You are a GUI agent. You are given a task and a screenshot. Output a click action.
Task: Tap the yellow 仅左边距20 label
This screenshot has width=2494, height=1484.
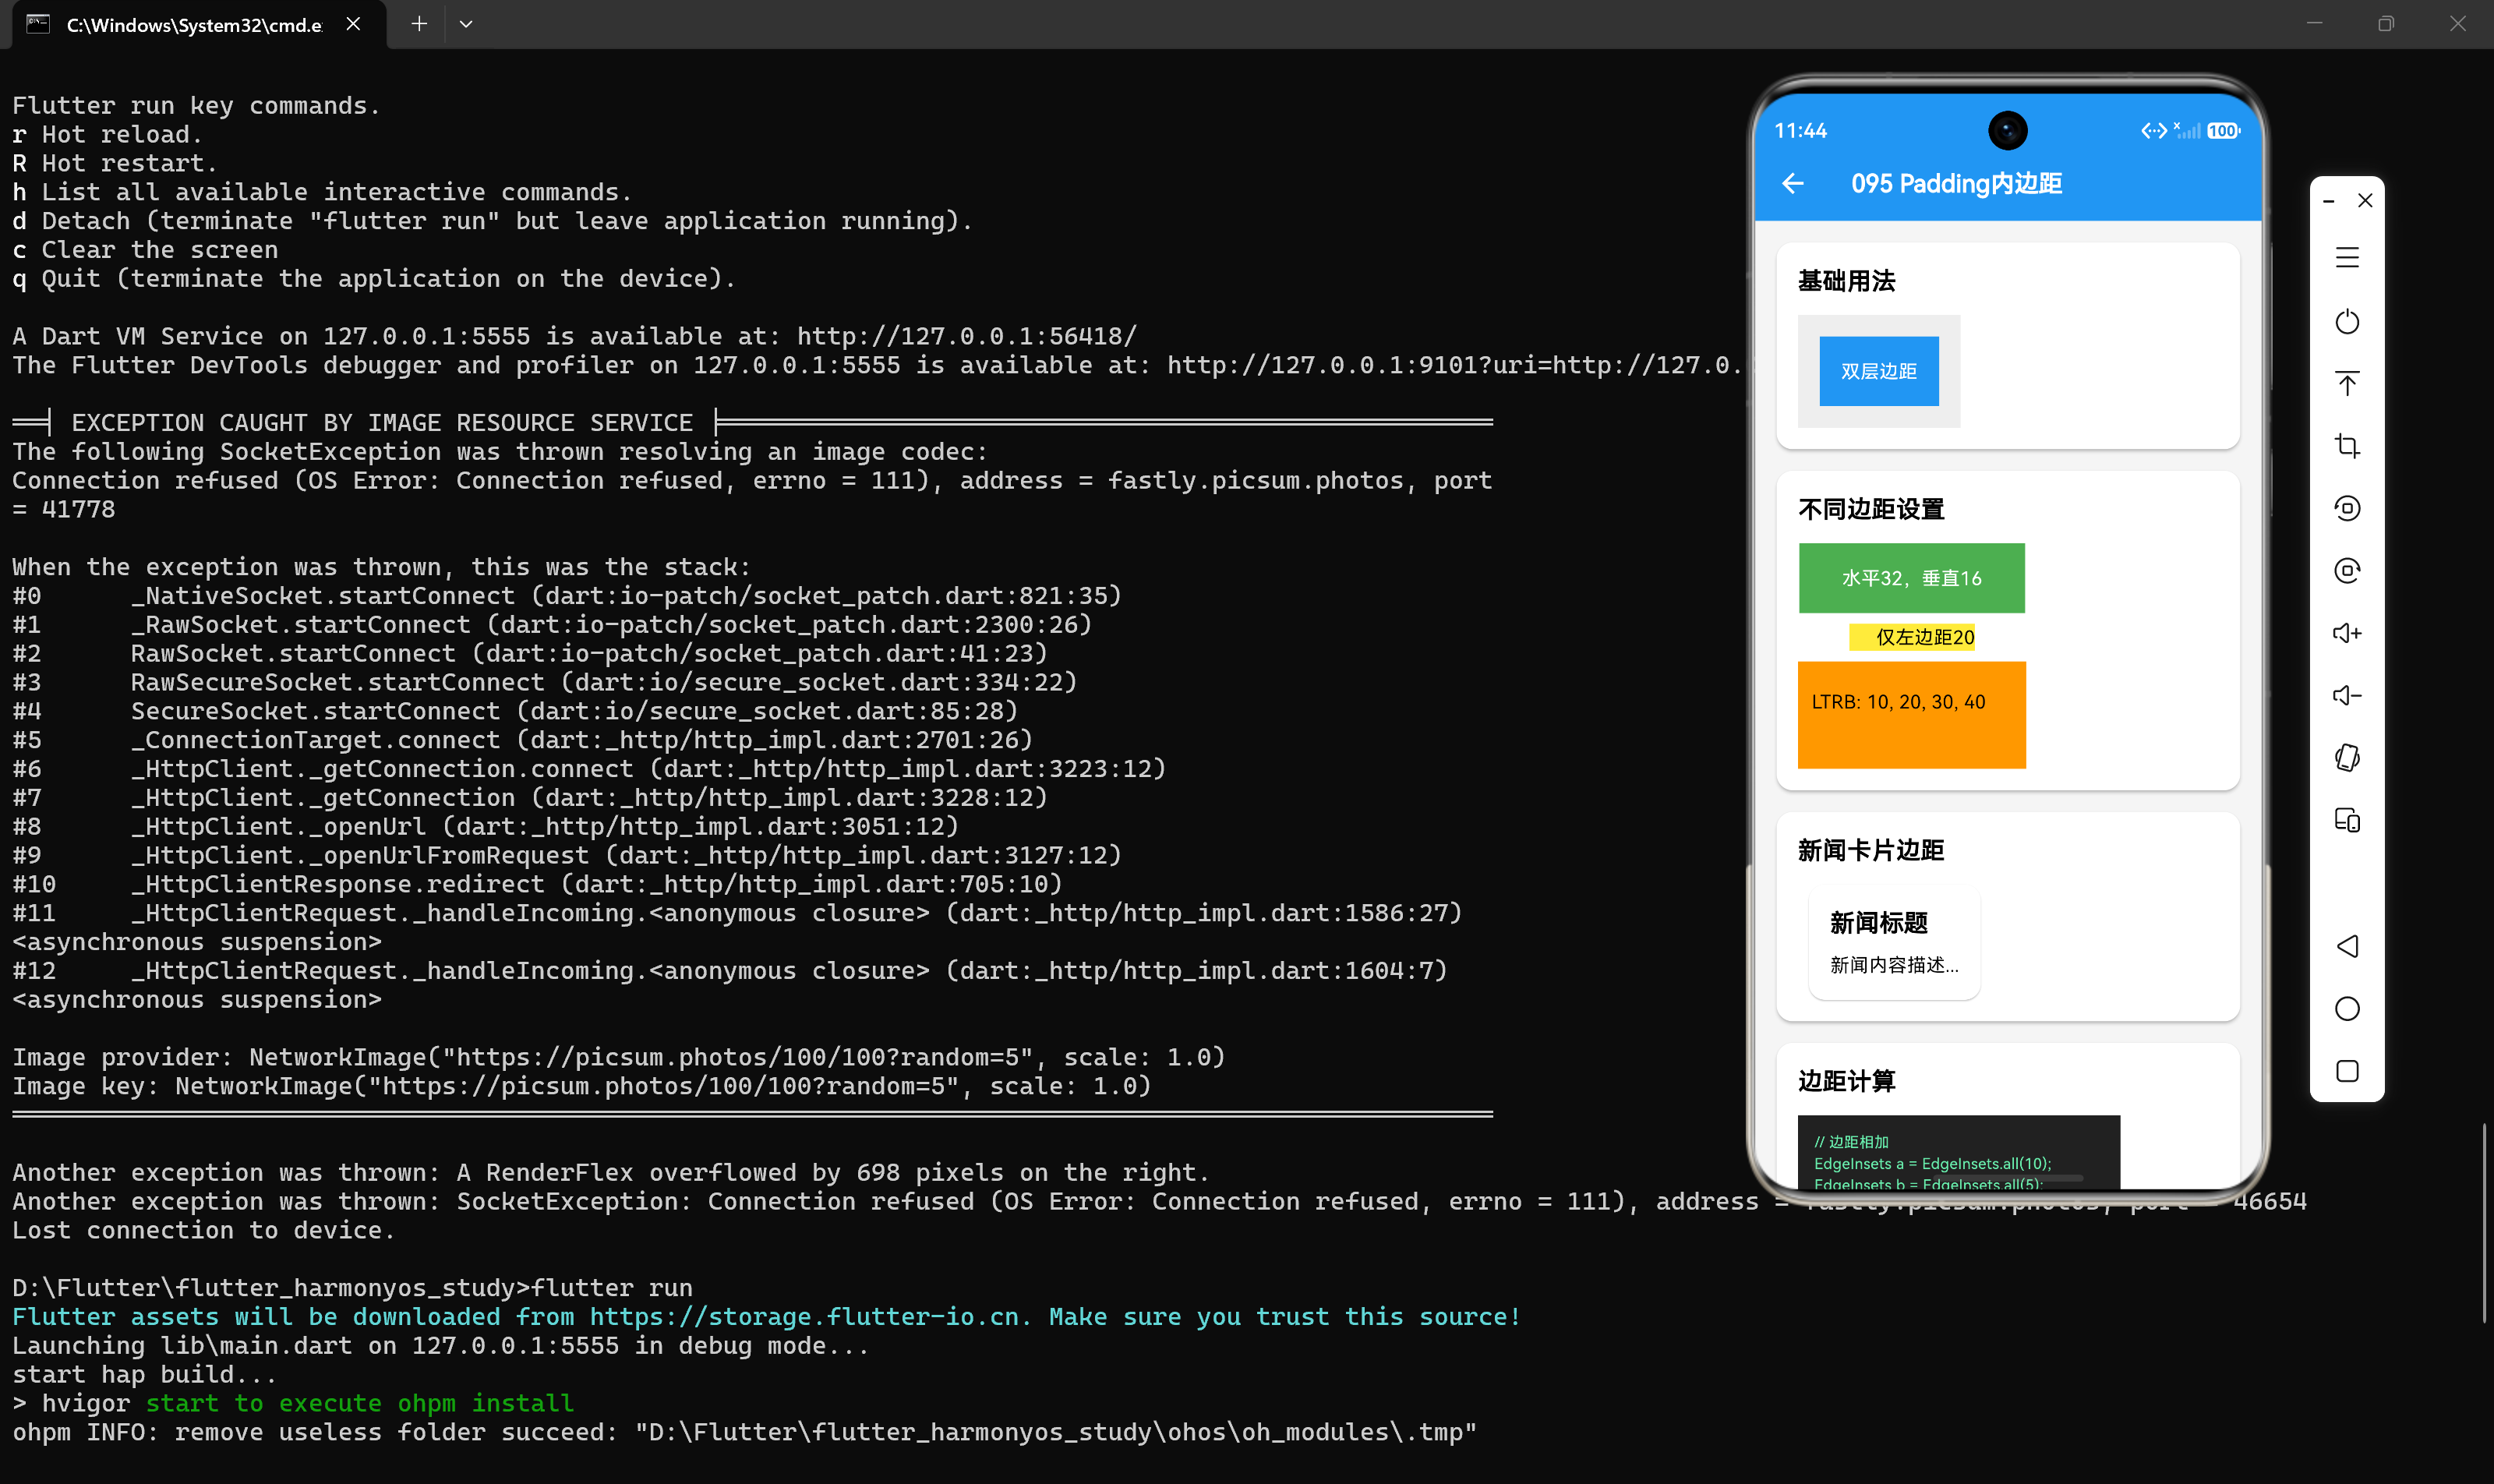point(1912,637)
